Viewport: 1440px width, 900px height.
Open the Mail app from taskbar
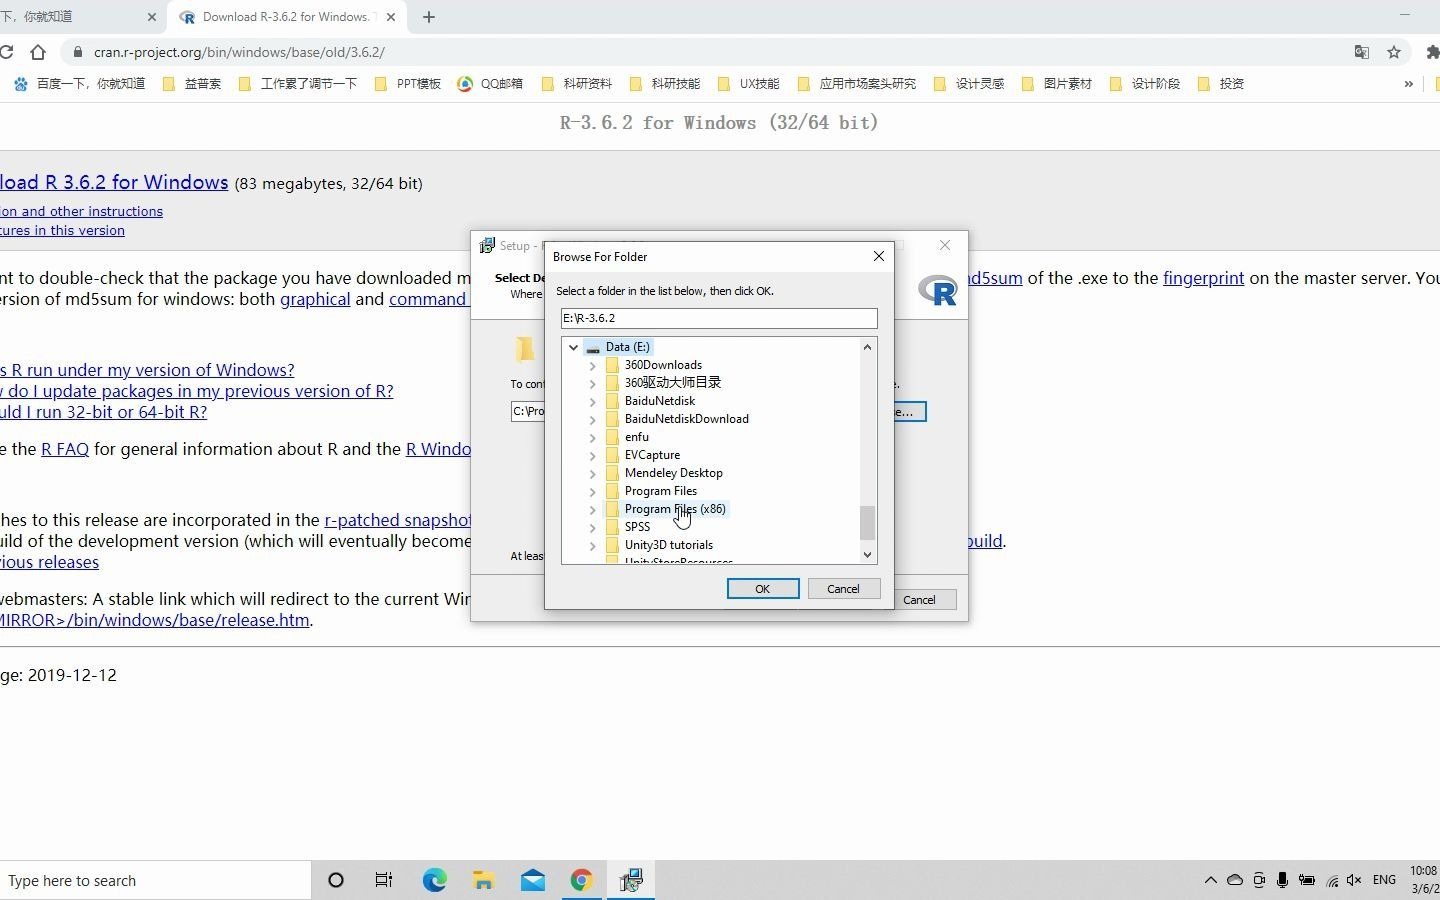pyautogui.click(x=532, y=881)
